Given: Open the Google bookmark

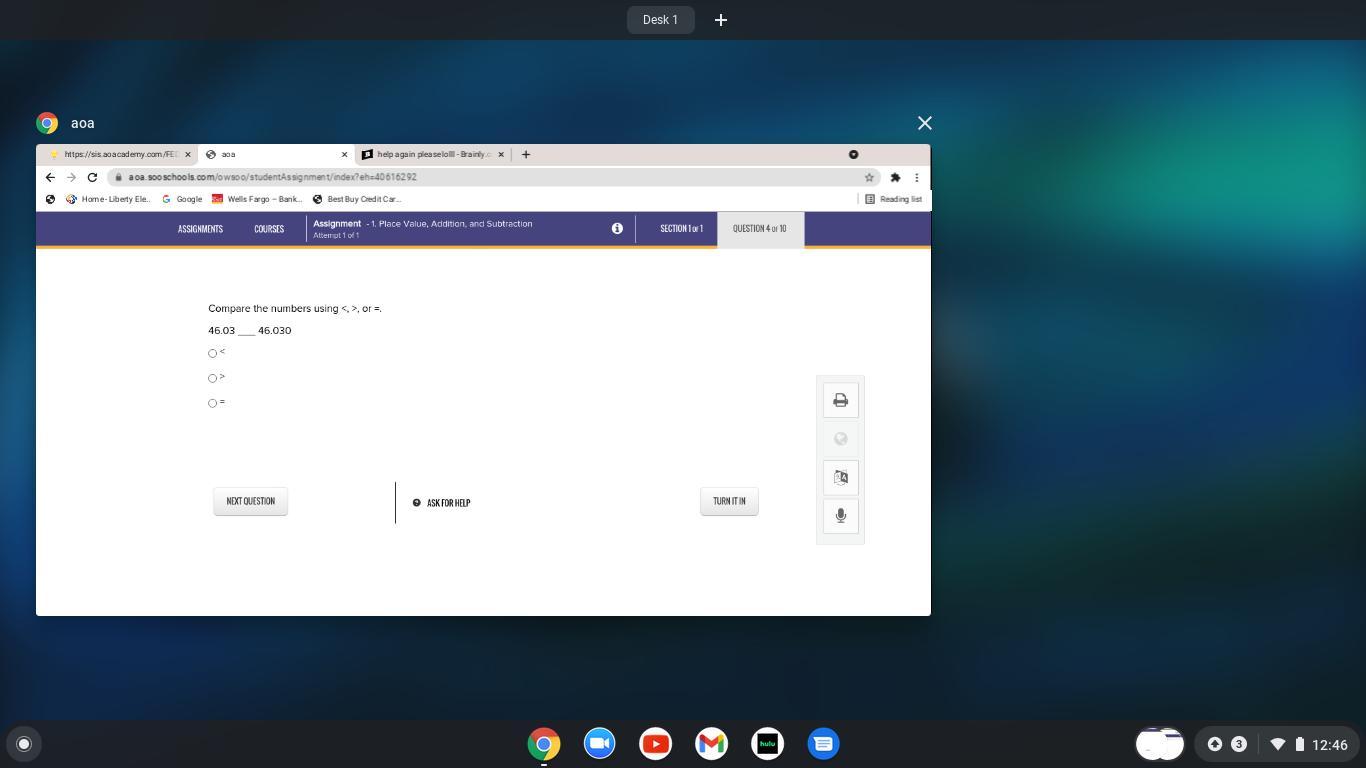Looking at the screenshot, I should tap(182, 199).
